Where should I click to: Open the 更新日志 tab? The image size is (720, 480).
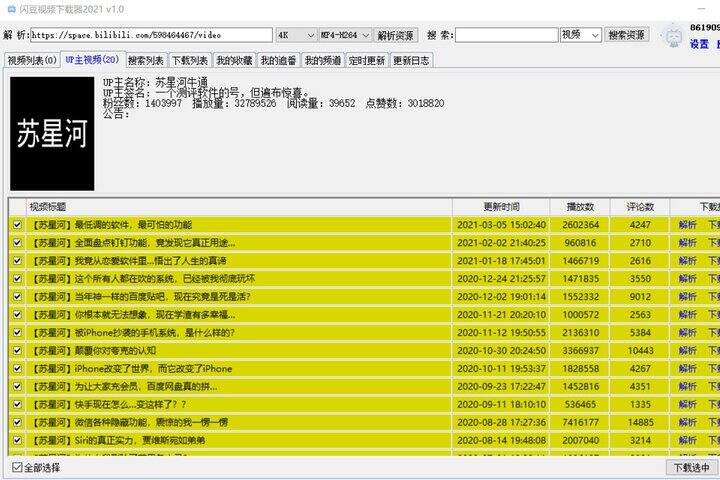(x=411, y=61)
